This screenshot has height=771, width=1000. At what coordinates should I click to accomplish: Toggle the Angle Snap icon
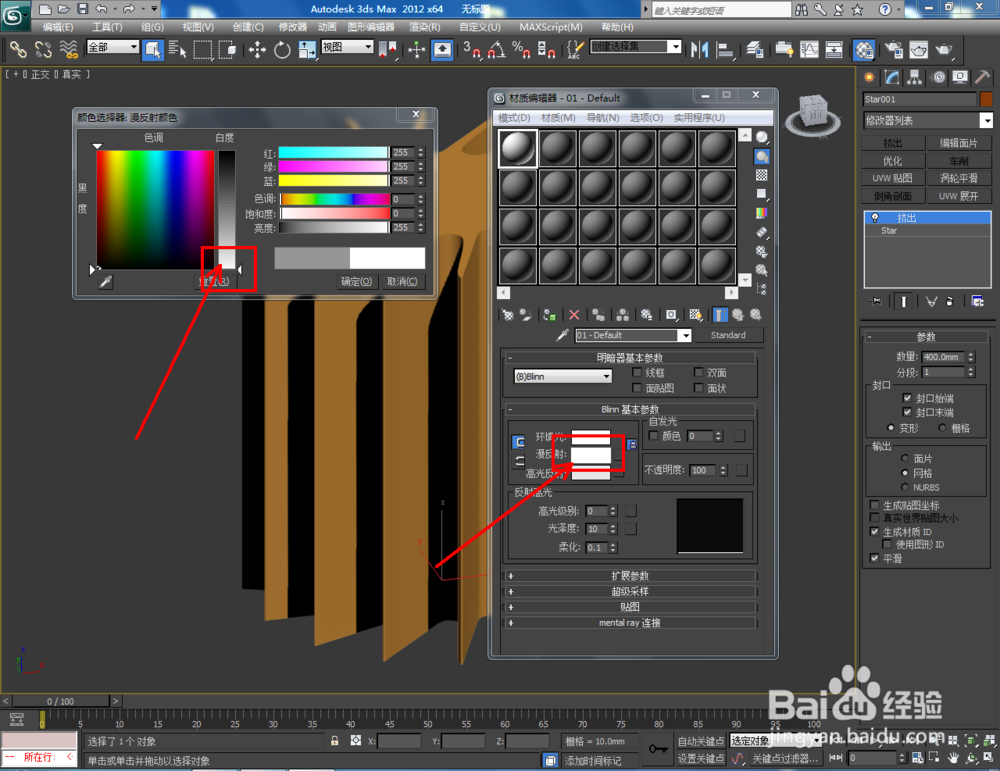[x=497, y=50]
